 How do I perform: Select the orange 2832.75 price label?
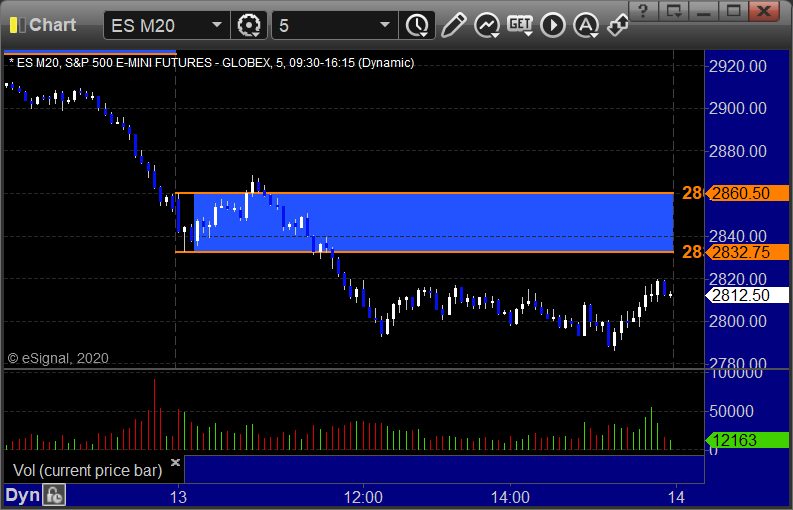click(747, 252)
